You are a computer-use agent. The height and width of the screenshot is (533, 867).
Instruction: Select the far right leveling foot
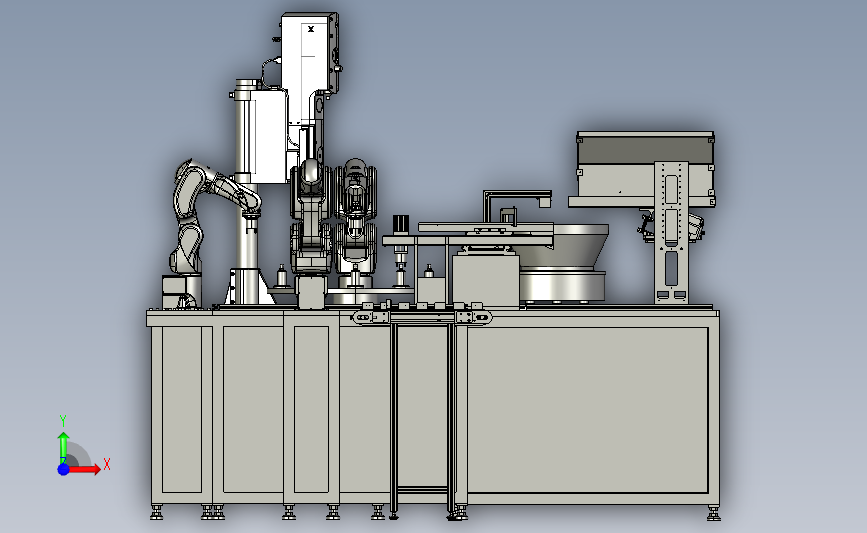pyautogui.click(x=713, y=513)
